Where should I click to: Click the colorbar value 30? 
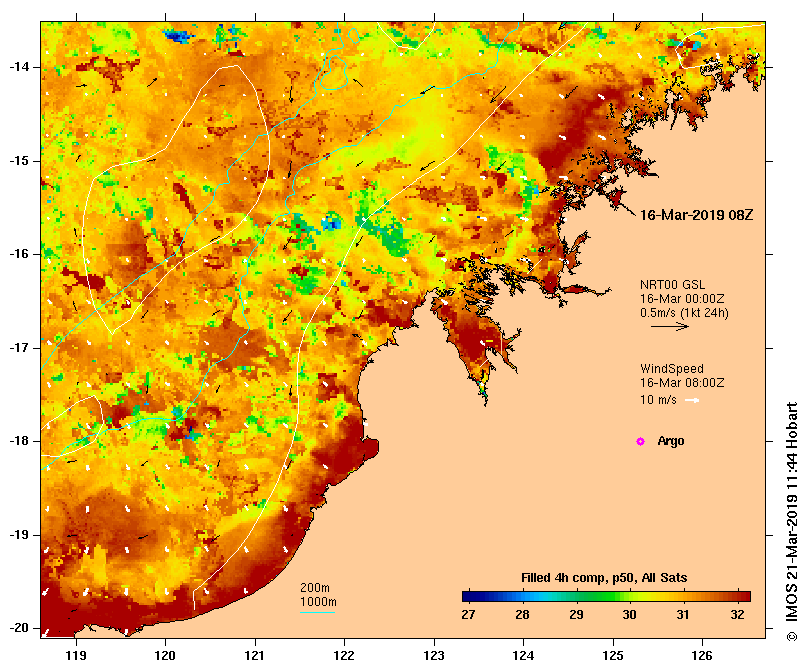(629, 615)
